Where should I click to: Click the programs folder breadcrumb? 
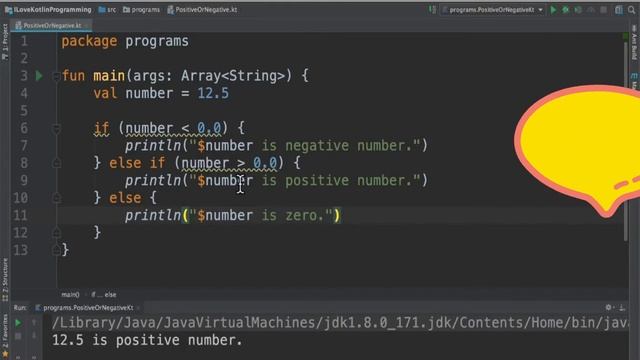coord(141,9)
